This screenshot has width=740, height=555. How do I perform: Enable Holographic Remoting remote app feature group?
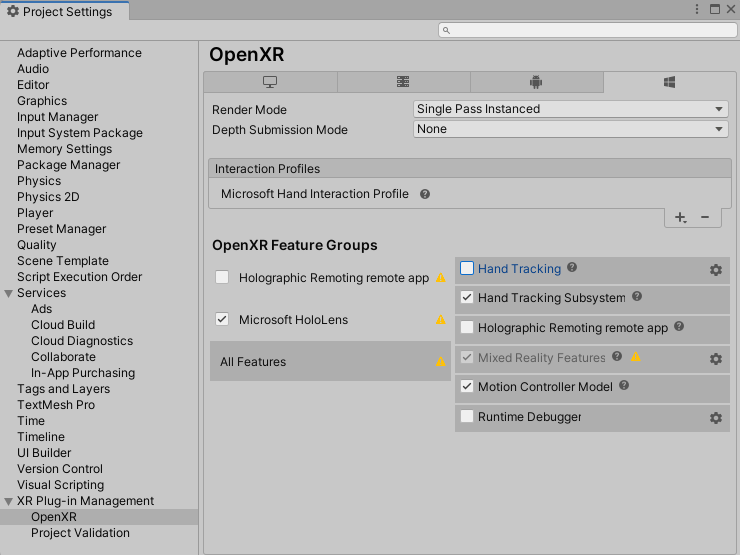pyautogui.click(x=222, y=277)
